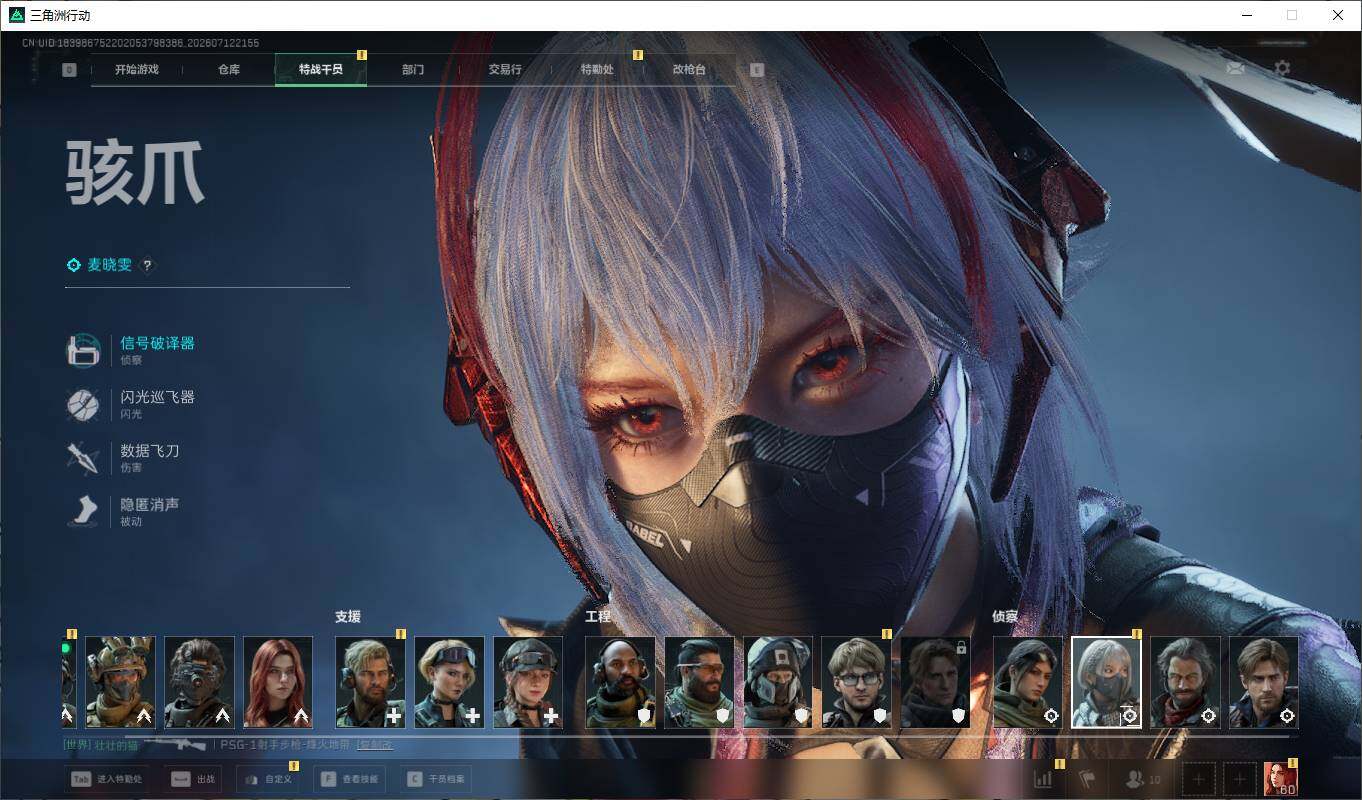1362x800 pixels.
Task: Open the 交易行 tab
Action: coord(505,70)
